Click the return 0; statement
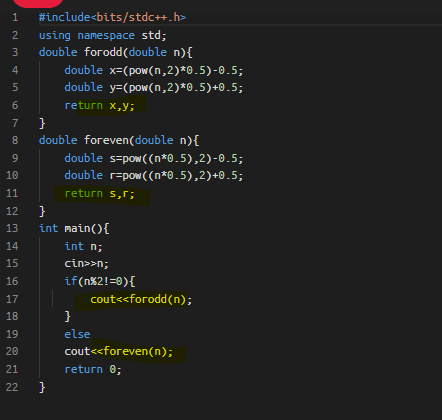 point(93,369)
